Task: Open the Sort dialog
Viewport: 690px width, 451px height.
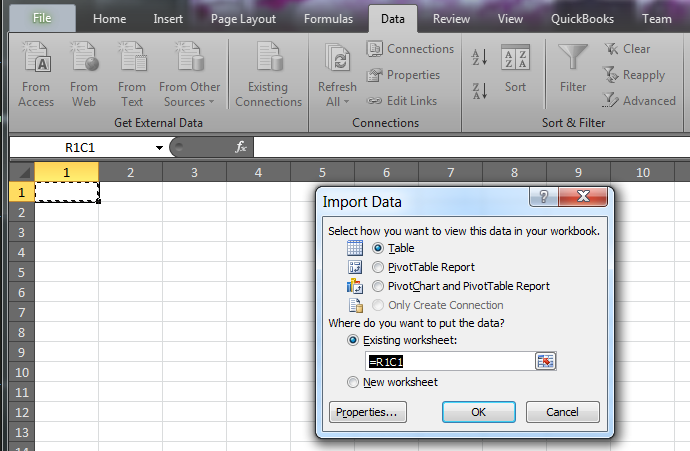Action: tap(515, 68)
